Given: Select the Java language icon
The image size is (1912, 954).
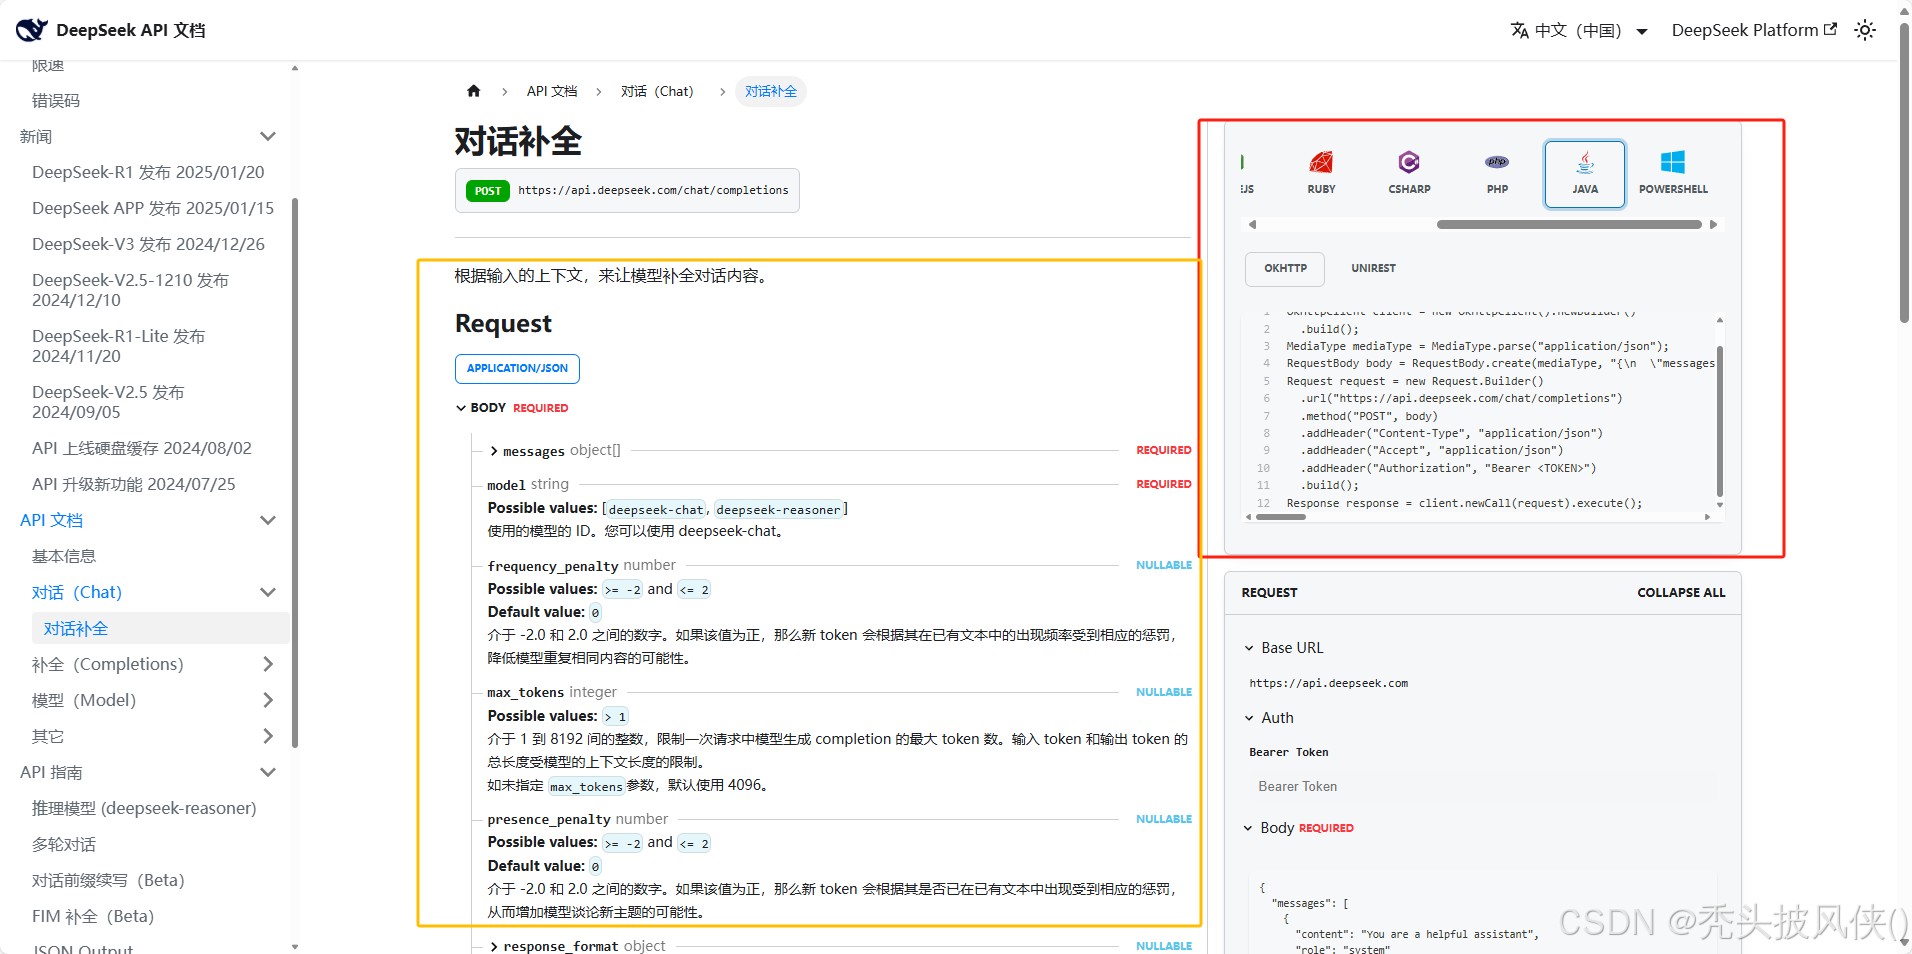Looking at the screenshot, I should click(1585, 174).
